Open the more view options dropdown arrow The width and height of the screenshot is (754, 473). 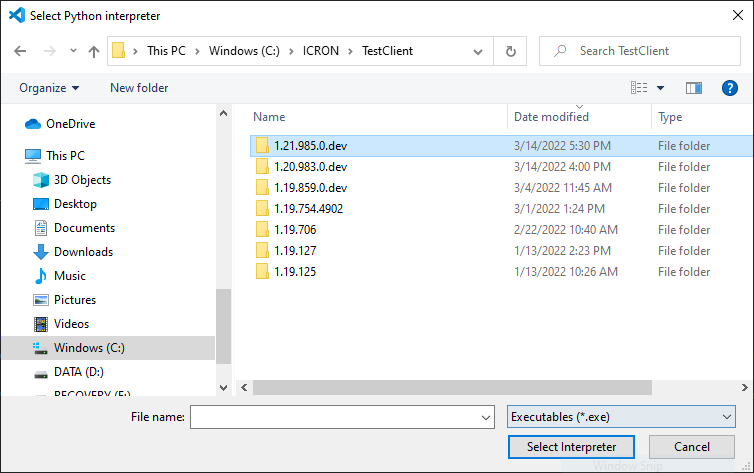click(x=661, y=88)
